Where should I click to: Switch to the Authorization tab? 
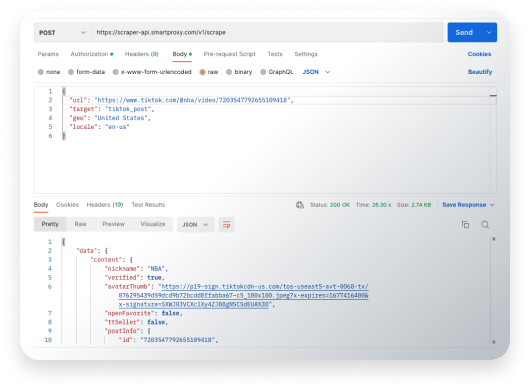92,54
